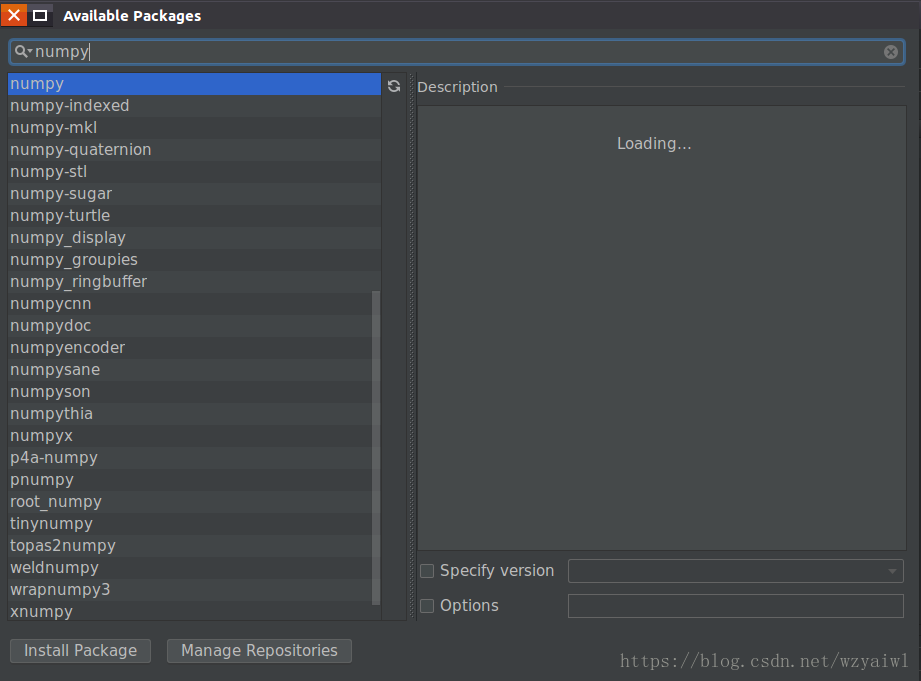The height and width of the screenshot is (681, 921).
Task: Select numpy-stl package
Action: click(x=194, y=172)
